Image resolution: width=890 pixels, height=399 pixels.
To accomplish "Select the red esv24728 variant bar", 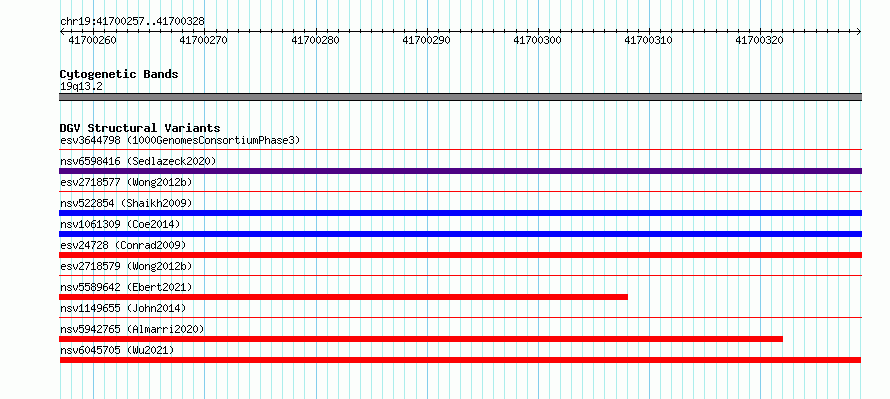I will (460, 255).
